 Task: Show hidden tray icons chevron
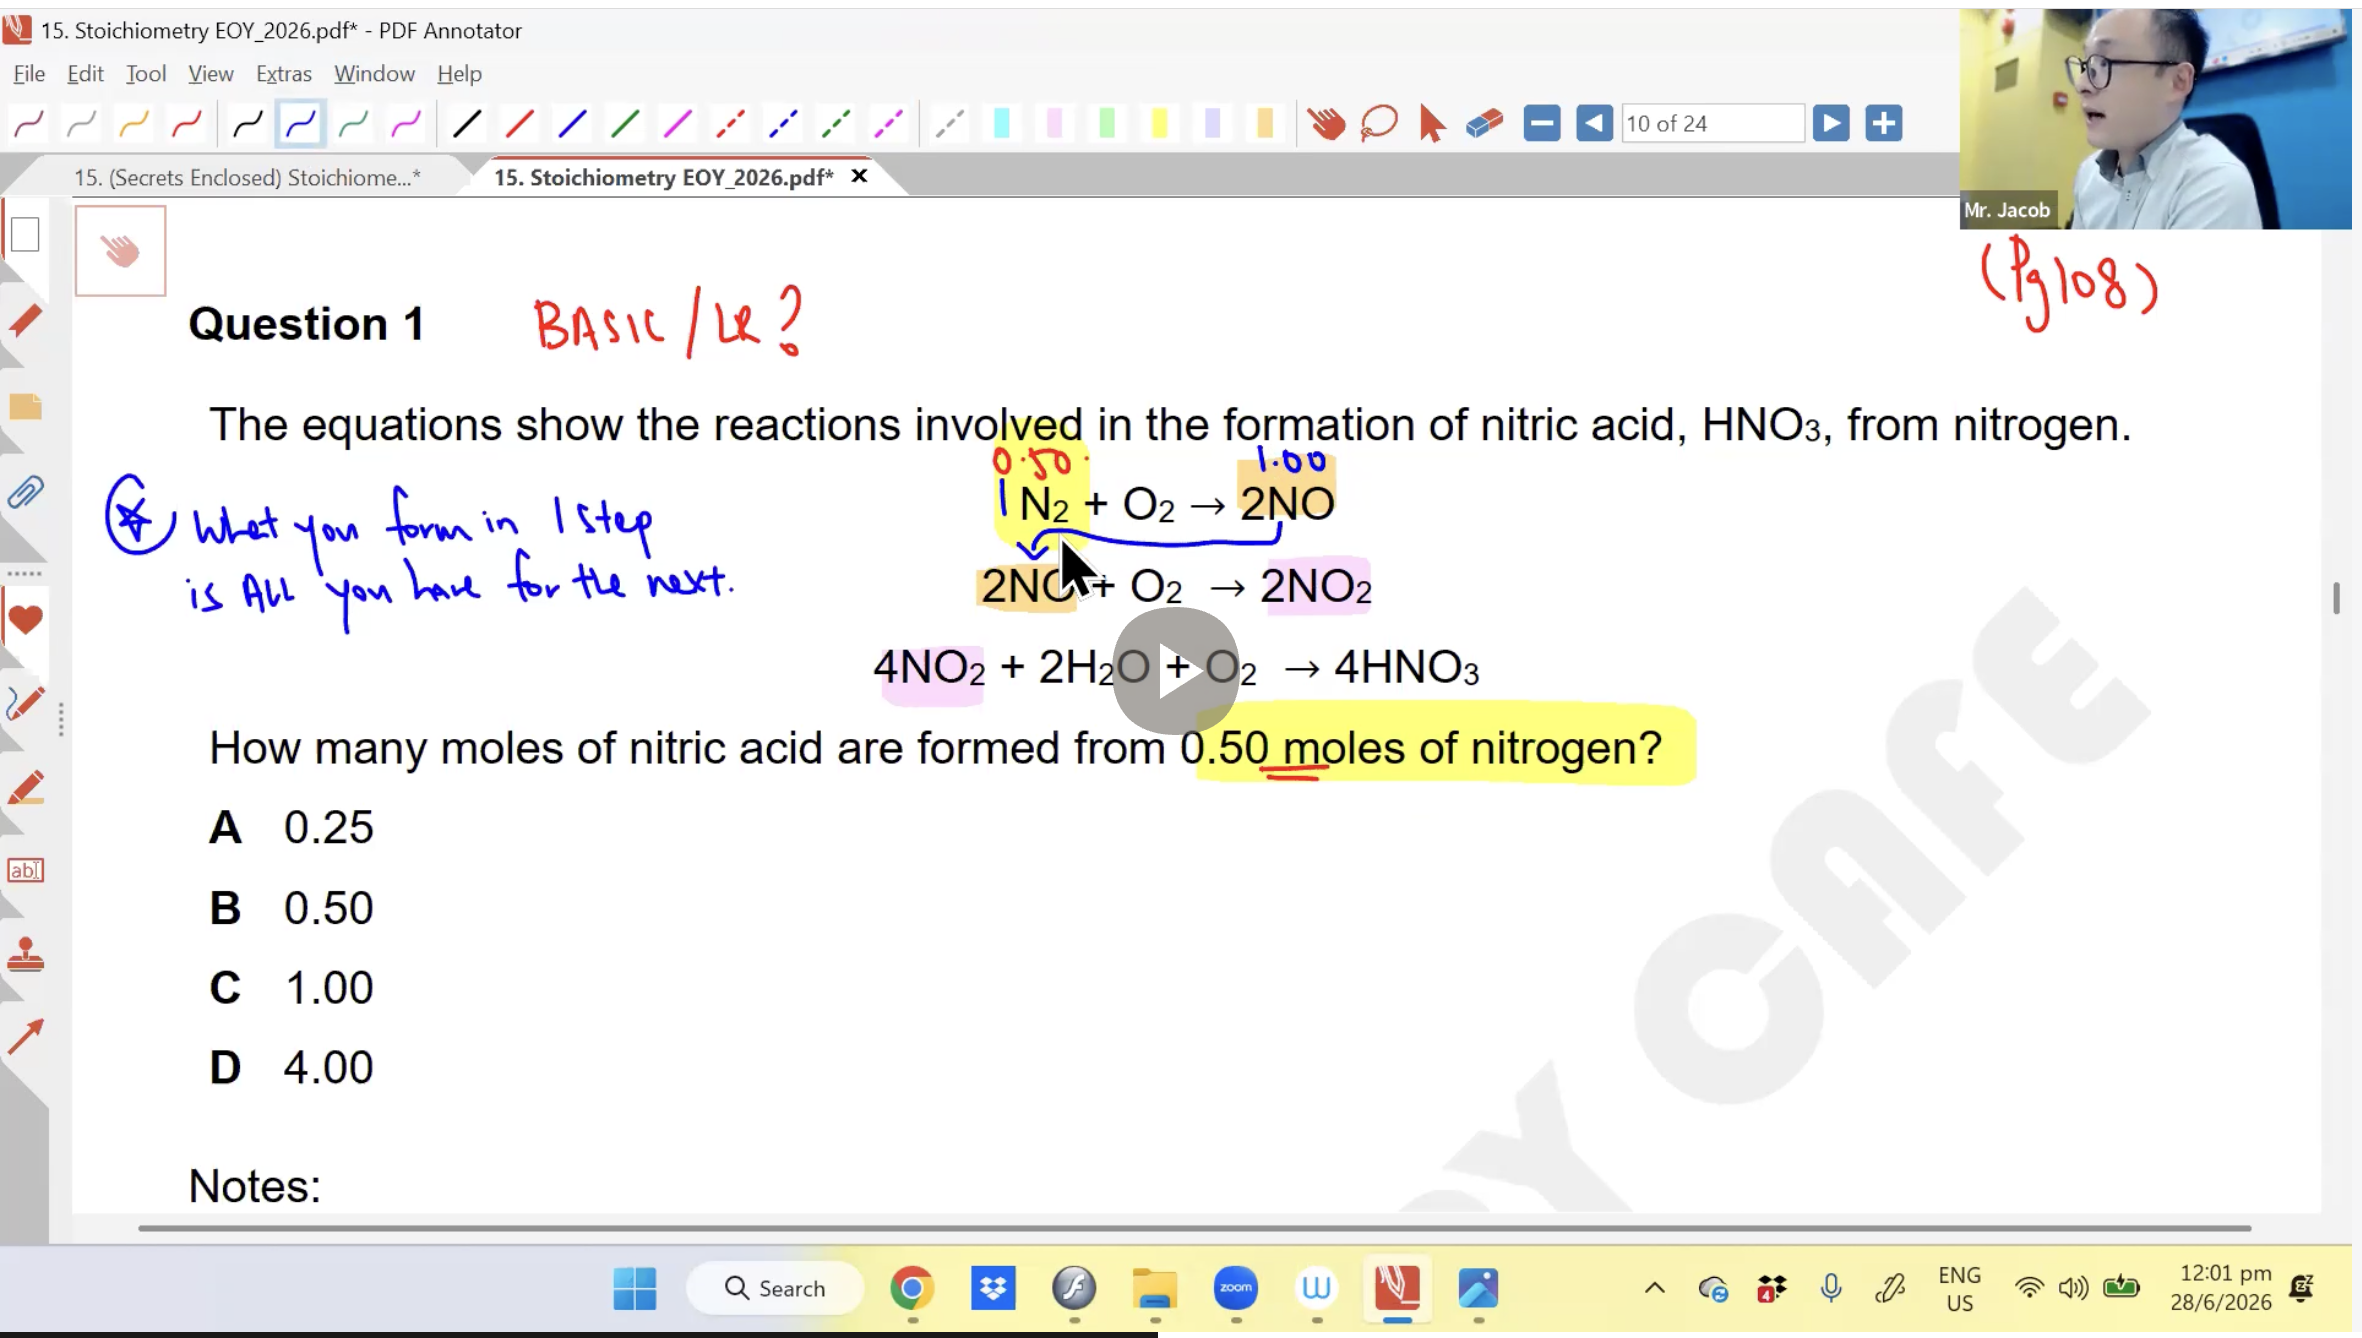[1655, 1288]
